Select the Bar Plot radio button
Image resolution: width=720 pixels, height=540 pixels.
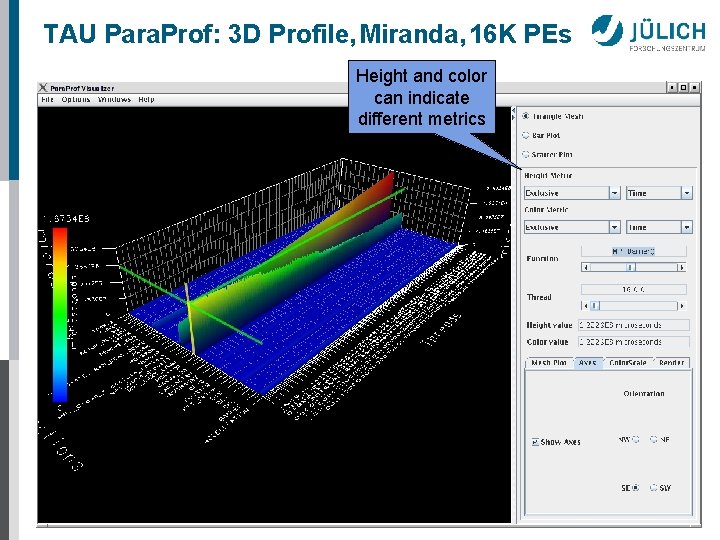pos(526,135)
